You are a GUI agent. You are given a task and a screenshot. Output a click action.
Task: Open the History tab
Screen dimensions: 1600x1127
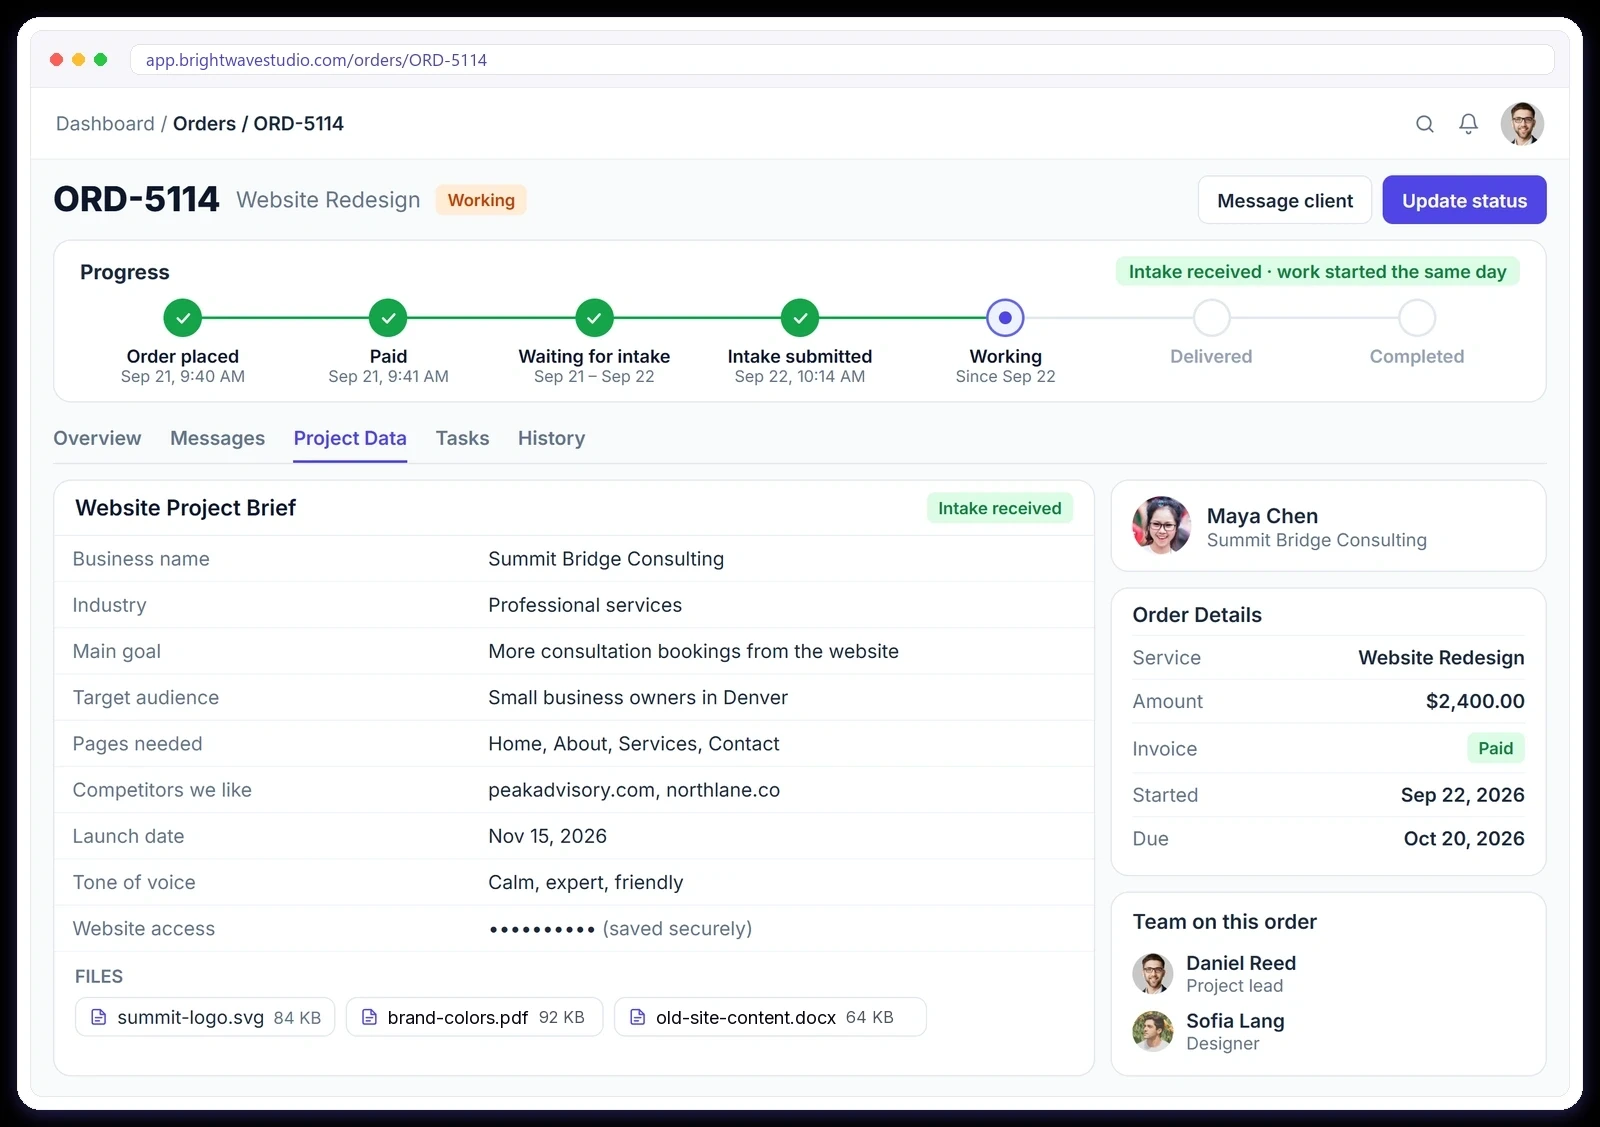tap(551, 438)
